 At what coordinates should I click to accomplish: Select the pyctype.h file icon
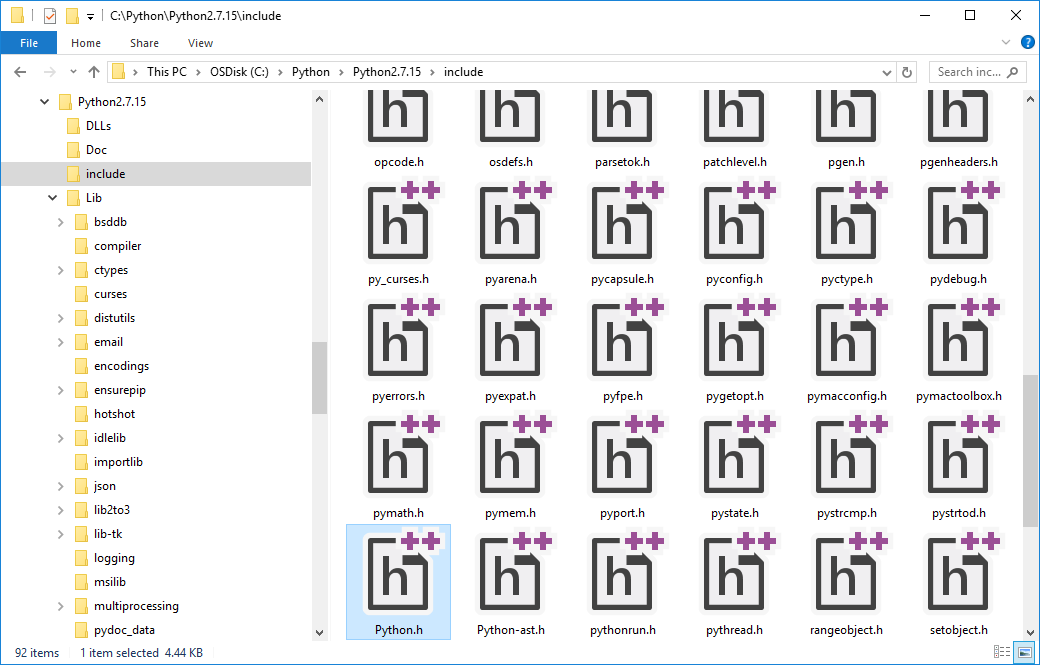tap(846, 223)
